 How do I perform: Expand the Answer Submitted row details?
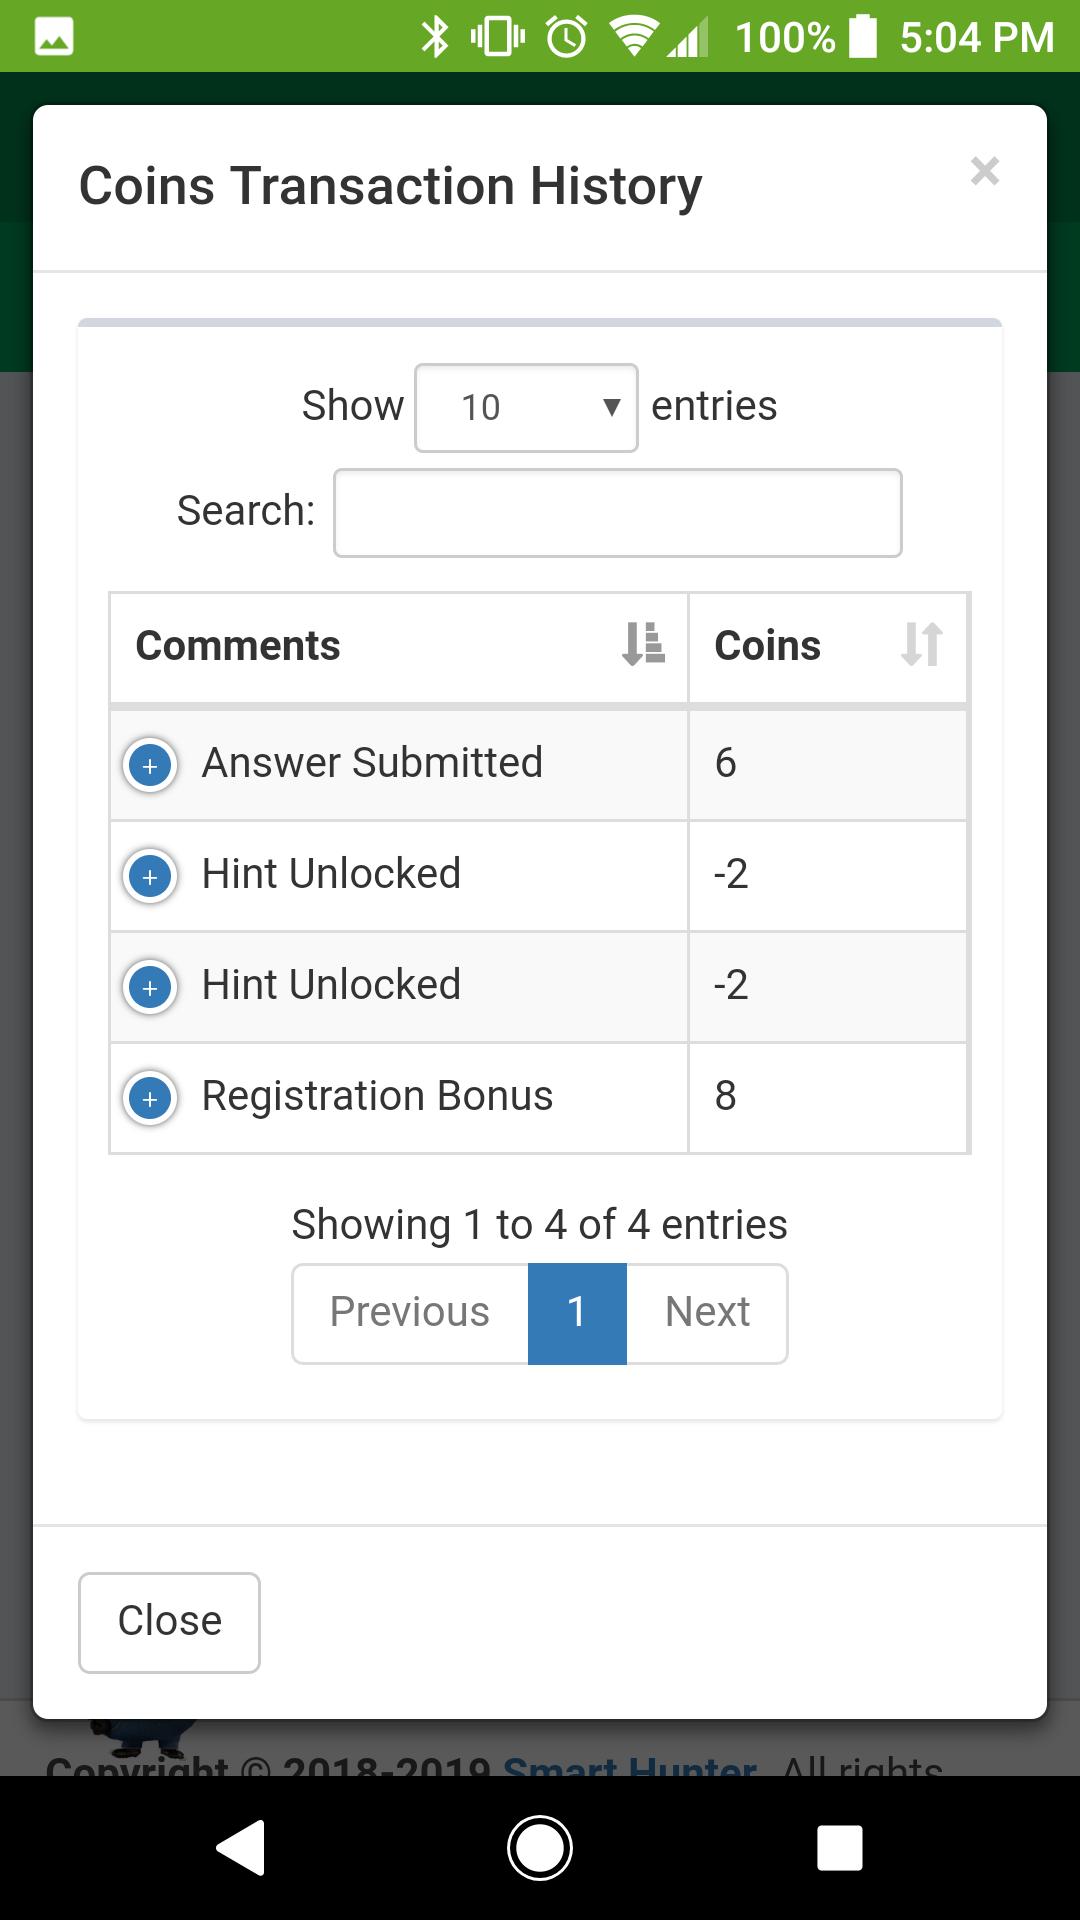coord(150,766)
